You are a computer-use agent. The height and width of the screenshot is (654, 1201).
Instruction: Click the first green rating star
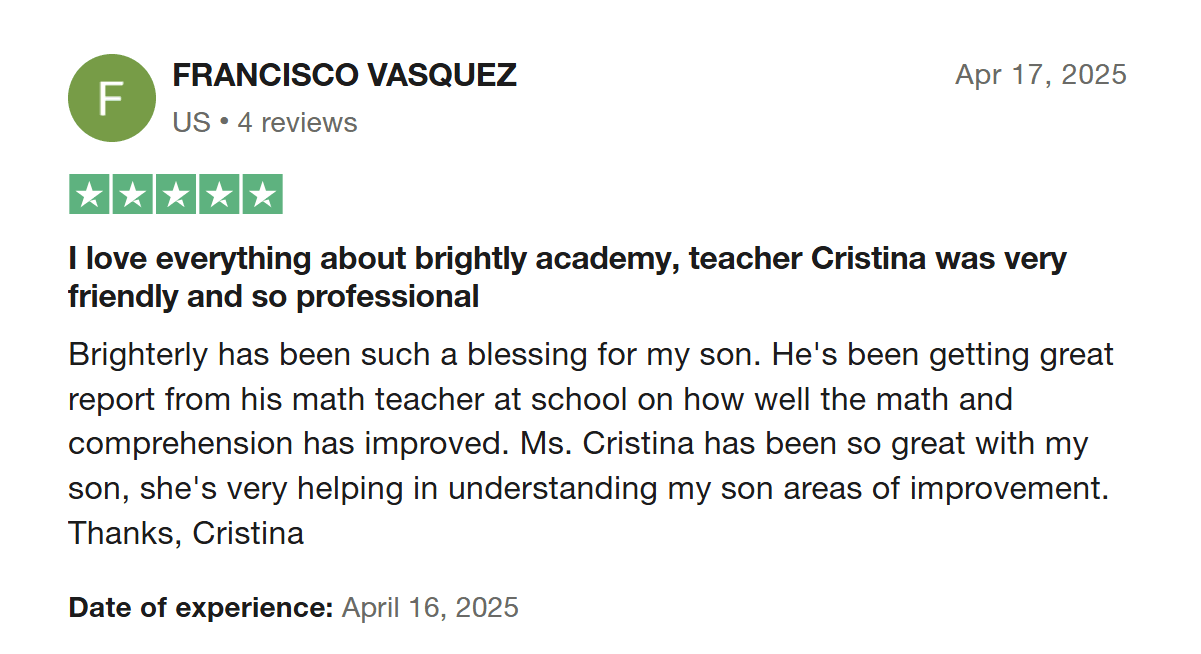(90, 195)
